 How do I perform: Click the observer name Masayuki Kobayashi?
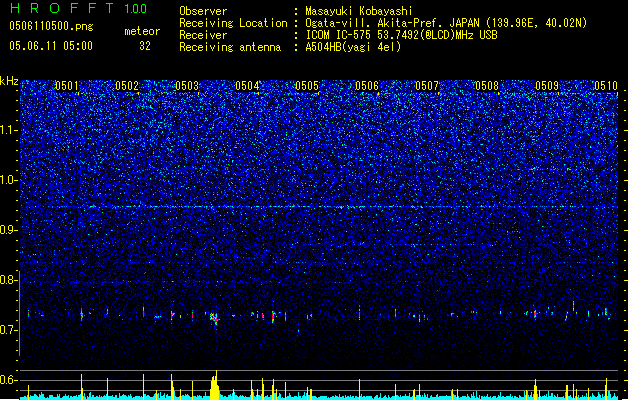[359, 11]
